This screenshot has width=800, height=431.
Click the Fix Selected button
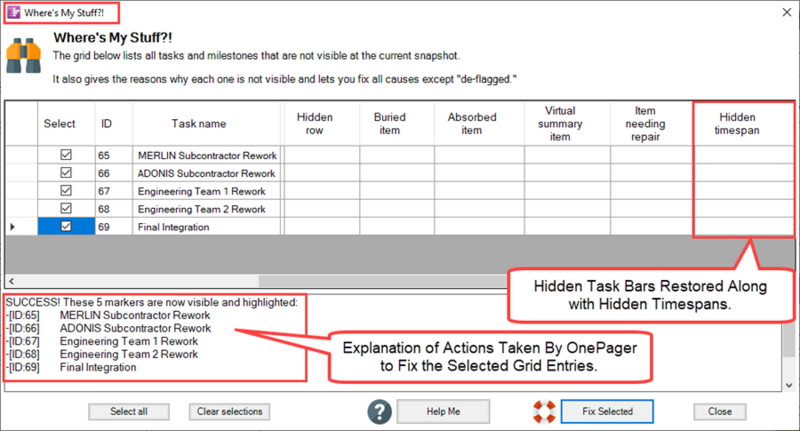click(607, 412)
